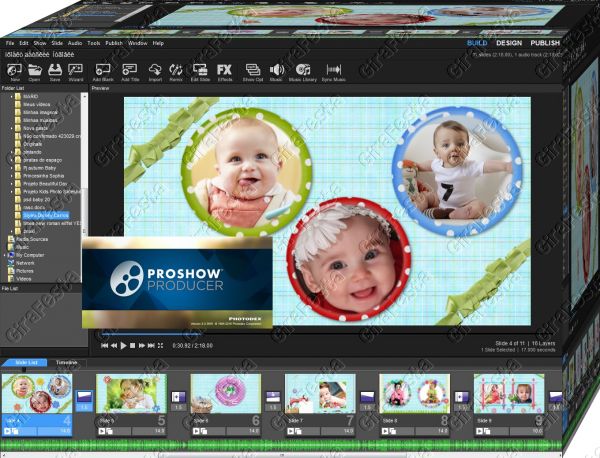Select the Pictures folder in the tree
Image resolution: width=600 pixels, height=458 pixels.
[x=24, y=271]
